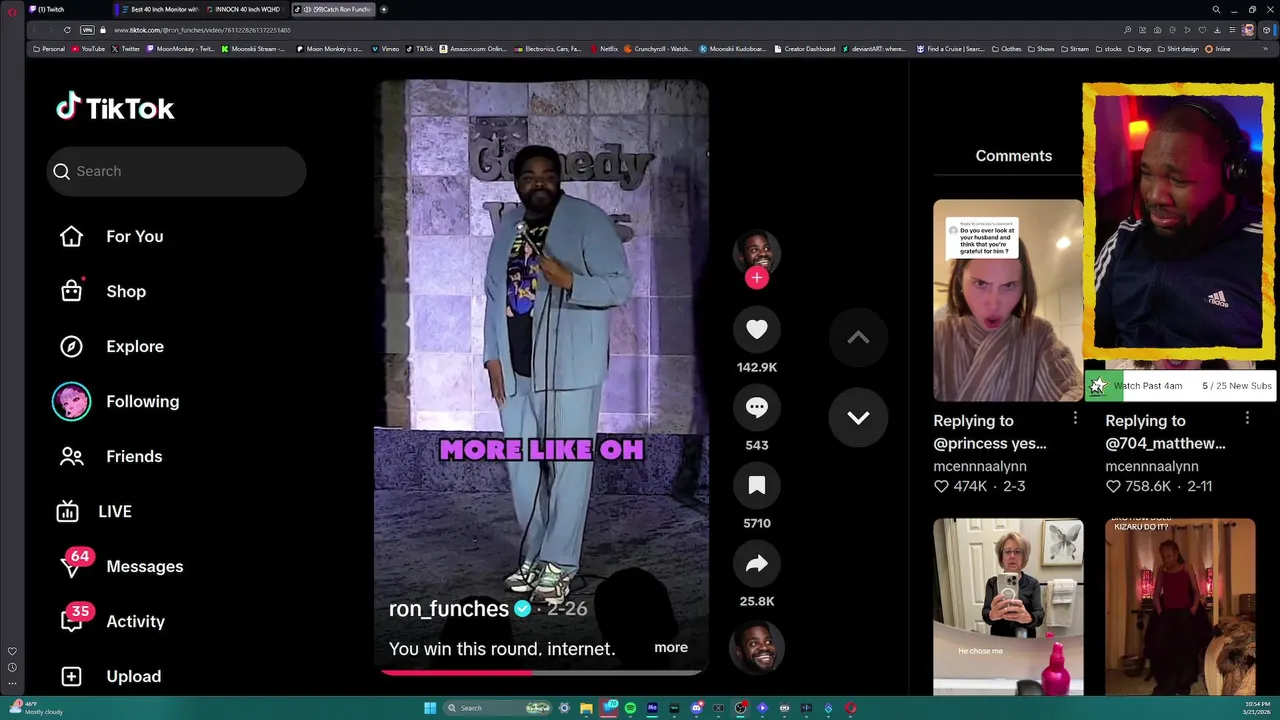1280x720 pixels.
Task: Open Discord from taskbar
Action: tap(696, 708)
